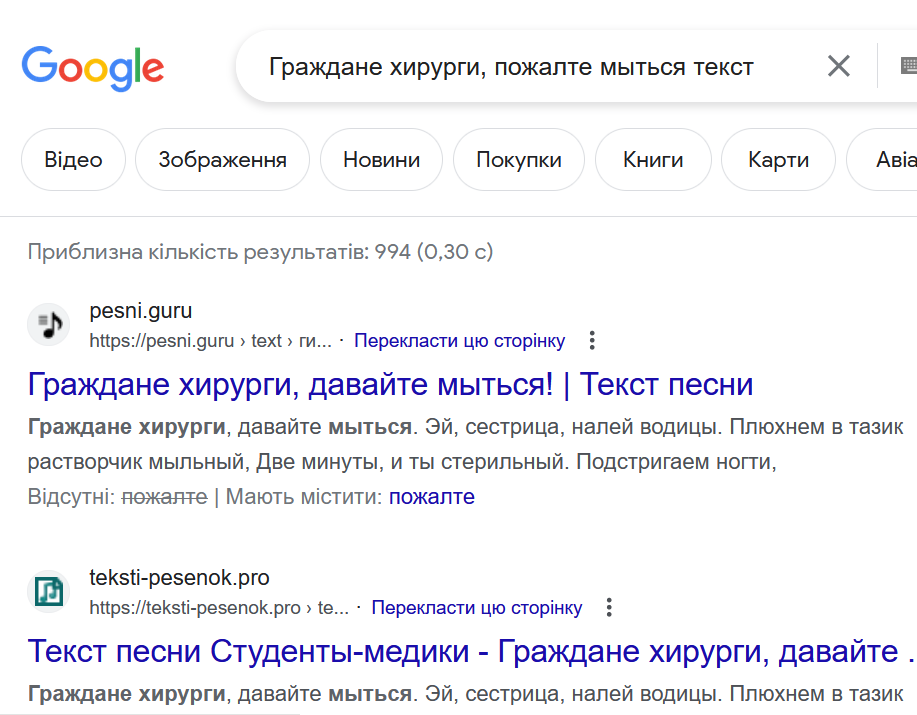The width and height of the screenshot is (917, 715).
Task: Clear the search query with X icon
Action: (838, 67)
